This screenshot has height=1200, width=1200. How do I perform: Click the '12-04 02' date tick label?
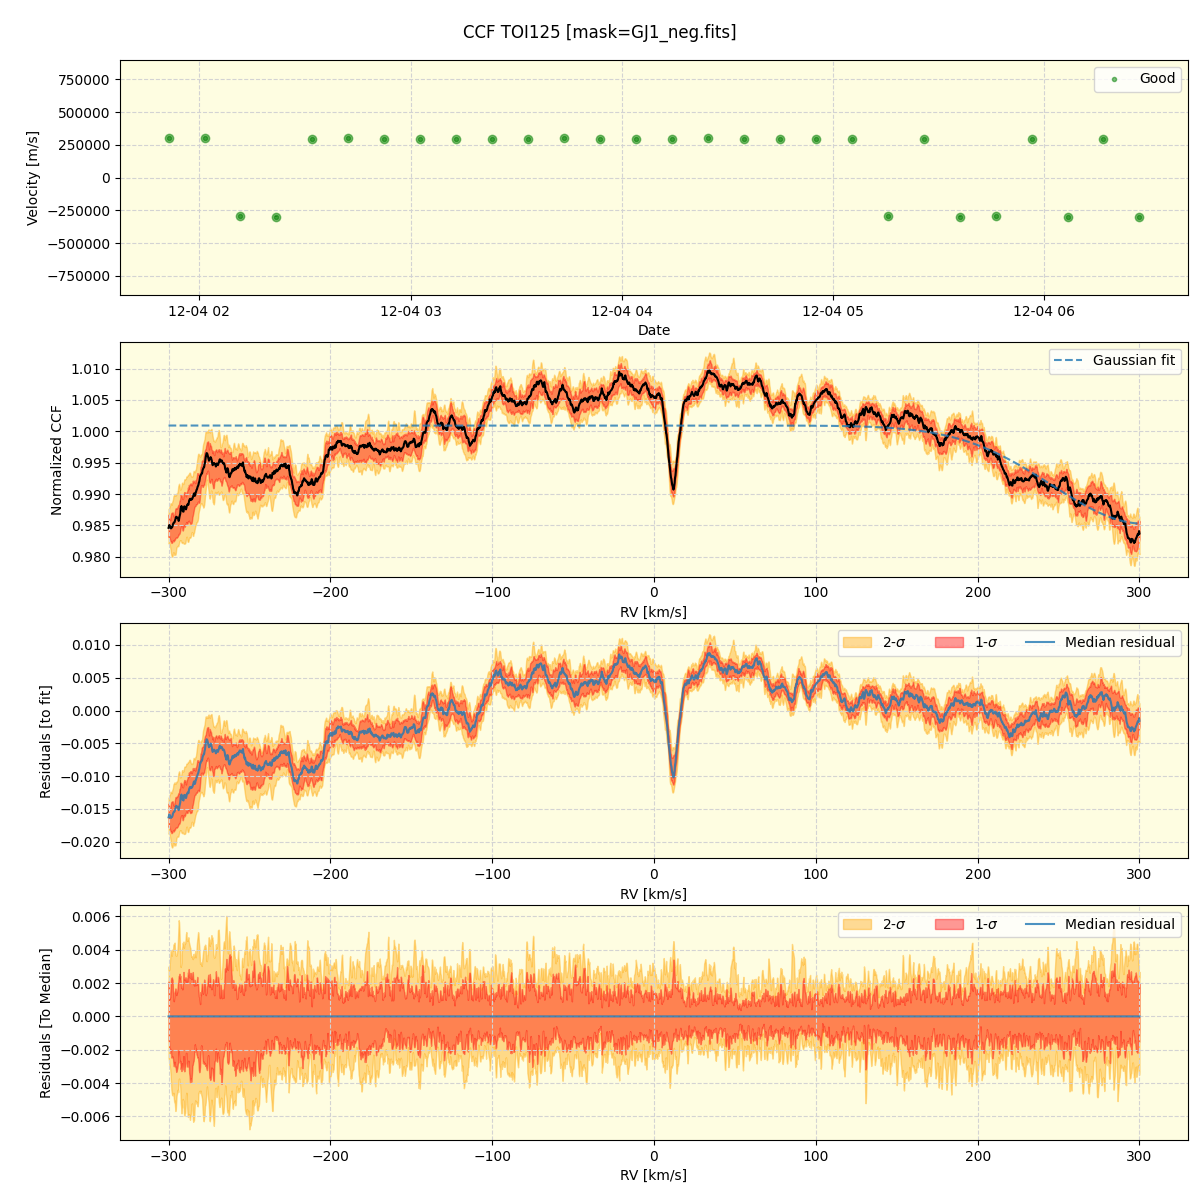[x=199, y=312]
